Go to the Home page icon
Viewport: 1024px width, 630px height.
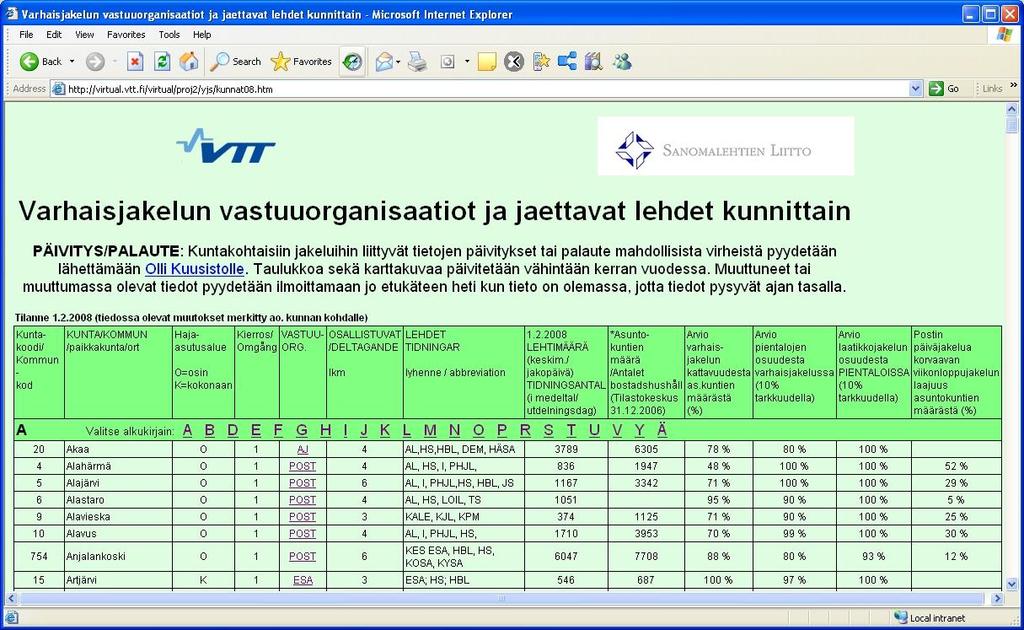189,61
